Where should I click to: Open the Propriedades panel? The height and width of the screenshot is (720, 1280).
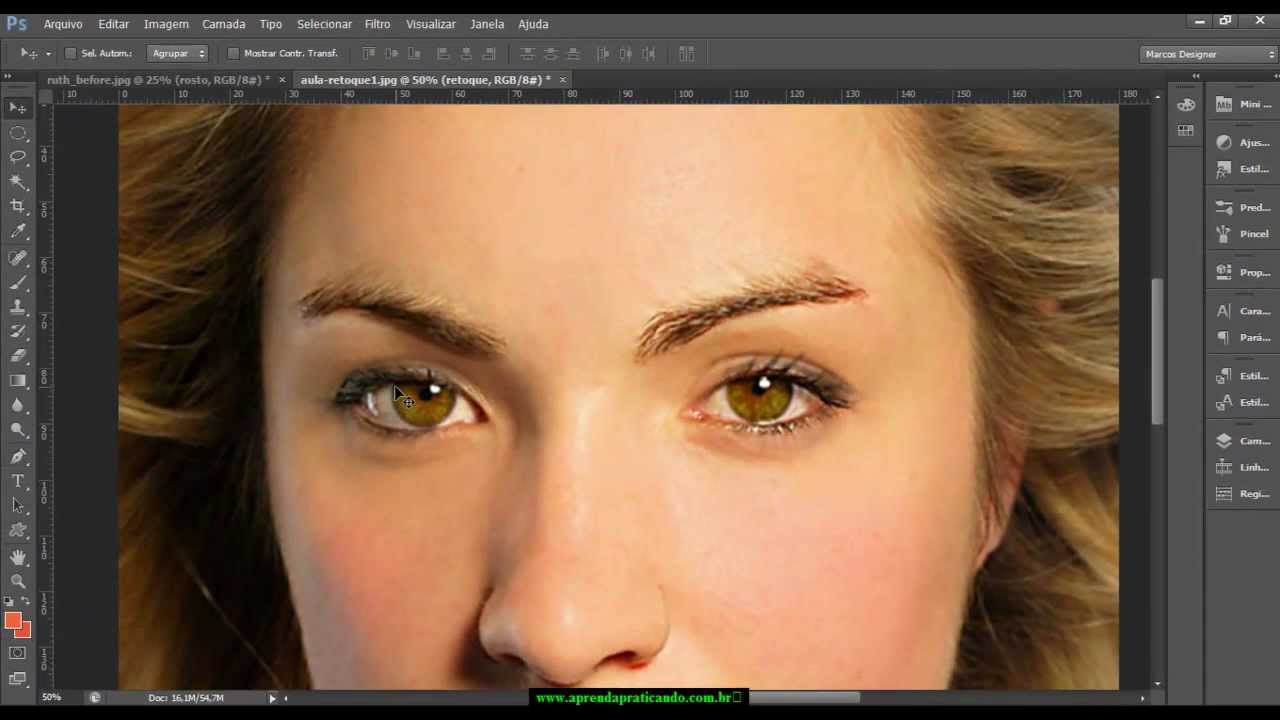coord(1243,272)
